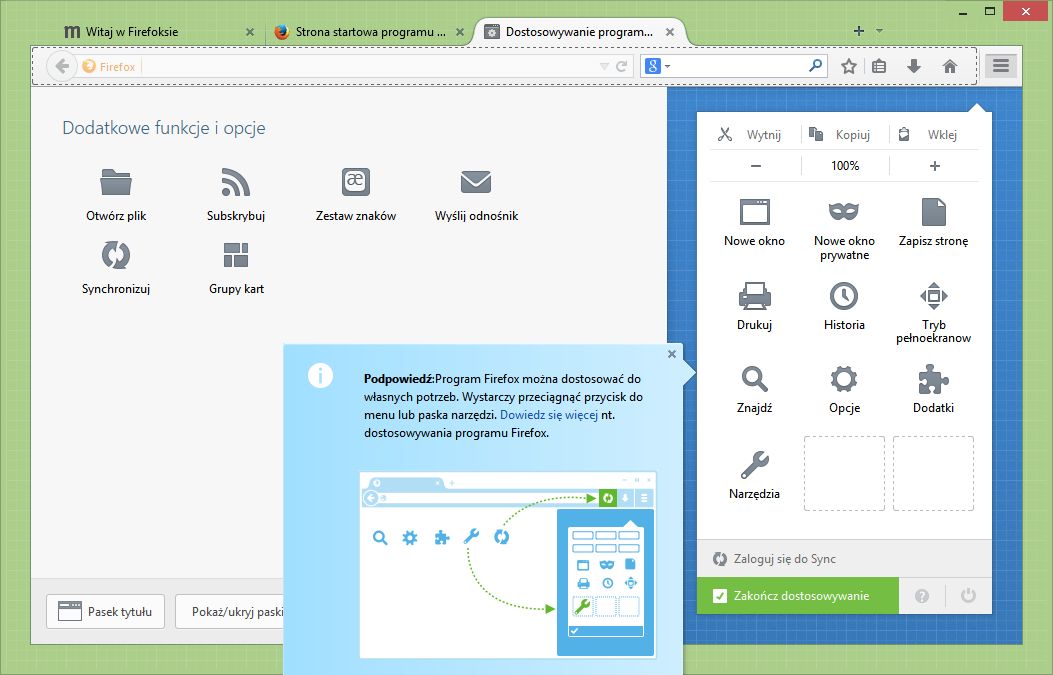Reset zoom by clicking 100%
The height and width of the screenshot is (675, 1053).
click(x=845, y=166)
